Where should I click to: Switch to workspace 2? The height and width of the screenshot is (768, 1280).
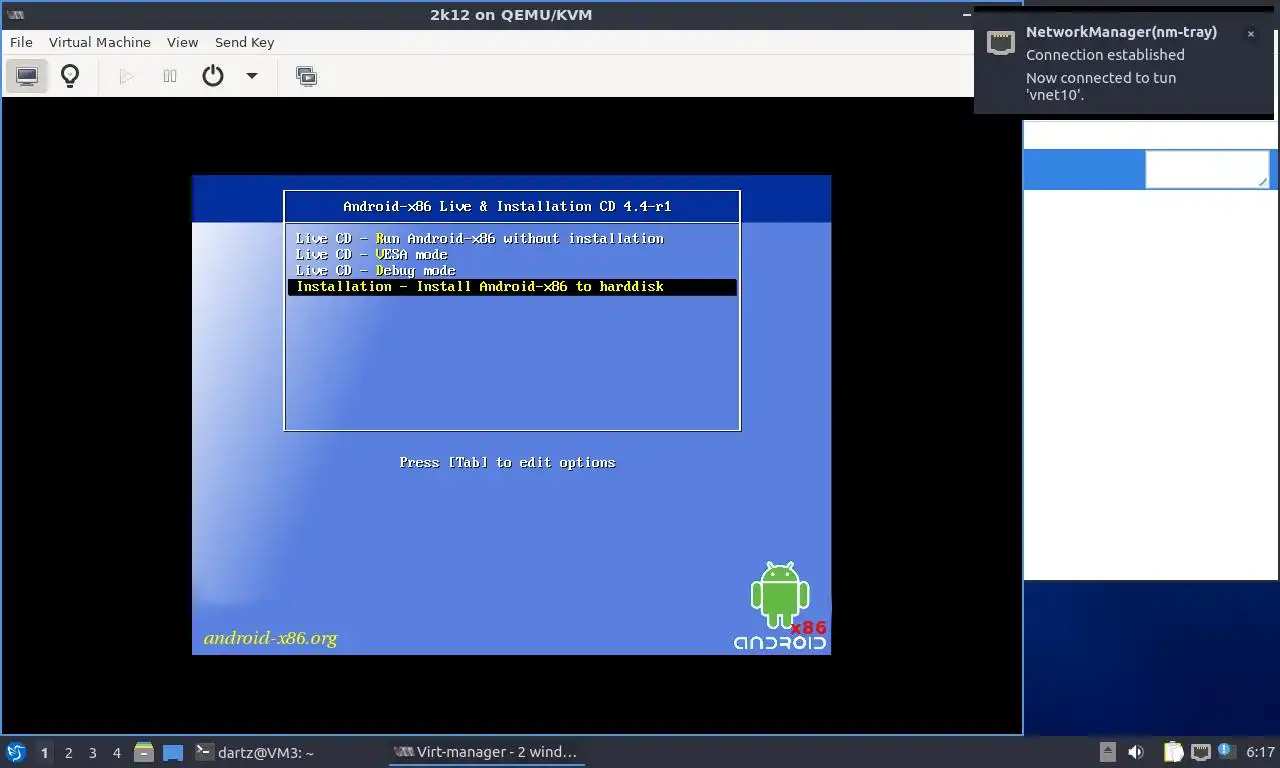point(68,753)
